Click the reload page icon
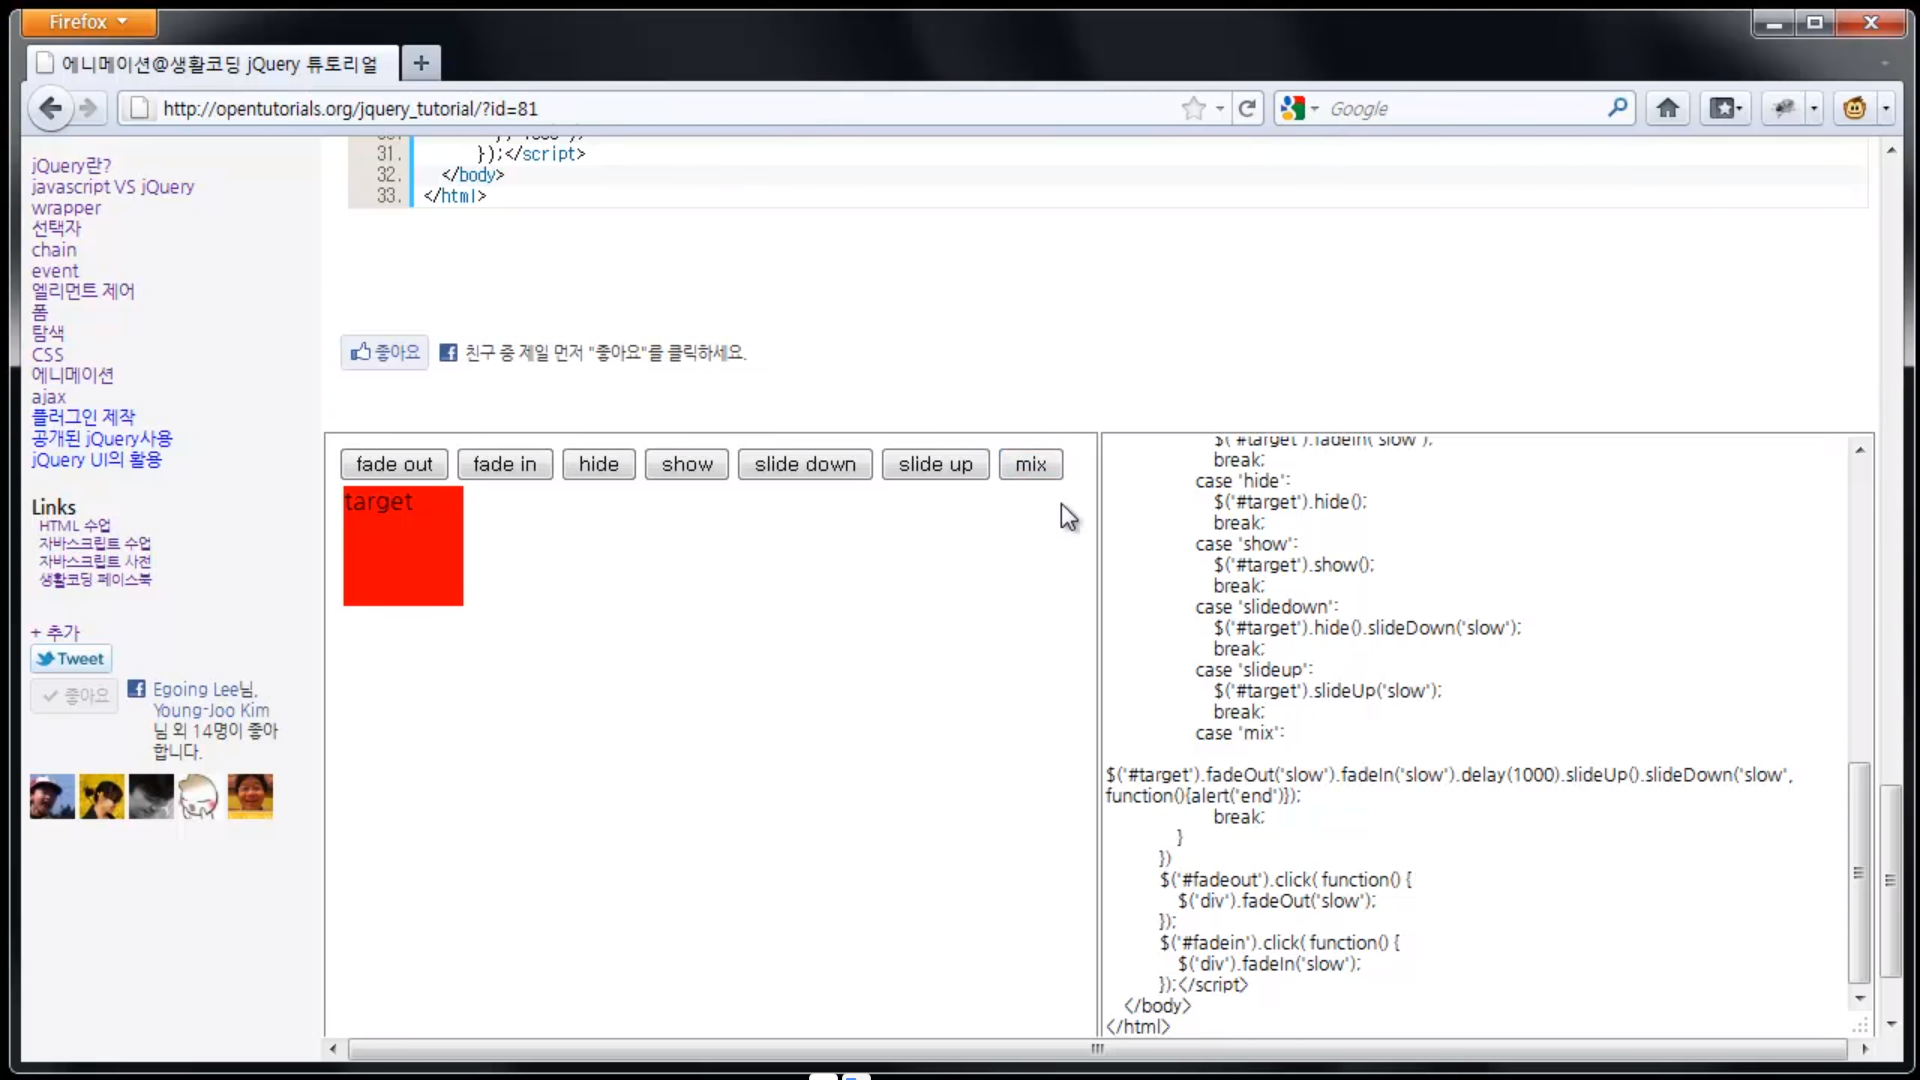Image resolution: width=1920 pixels, height=1080 pixels. pyautogui.click(x=1246, y=108)
